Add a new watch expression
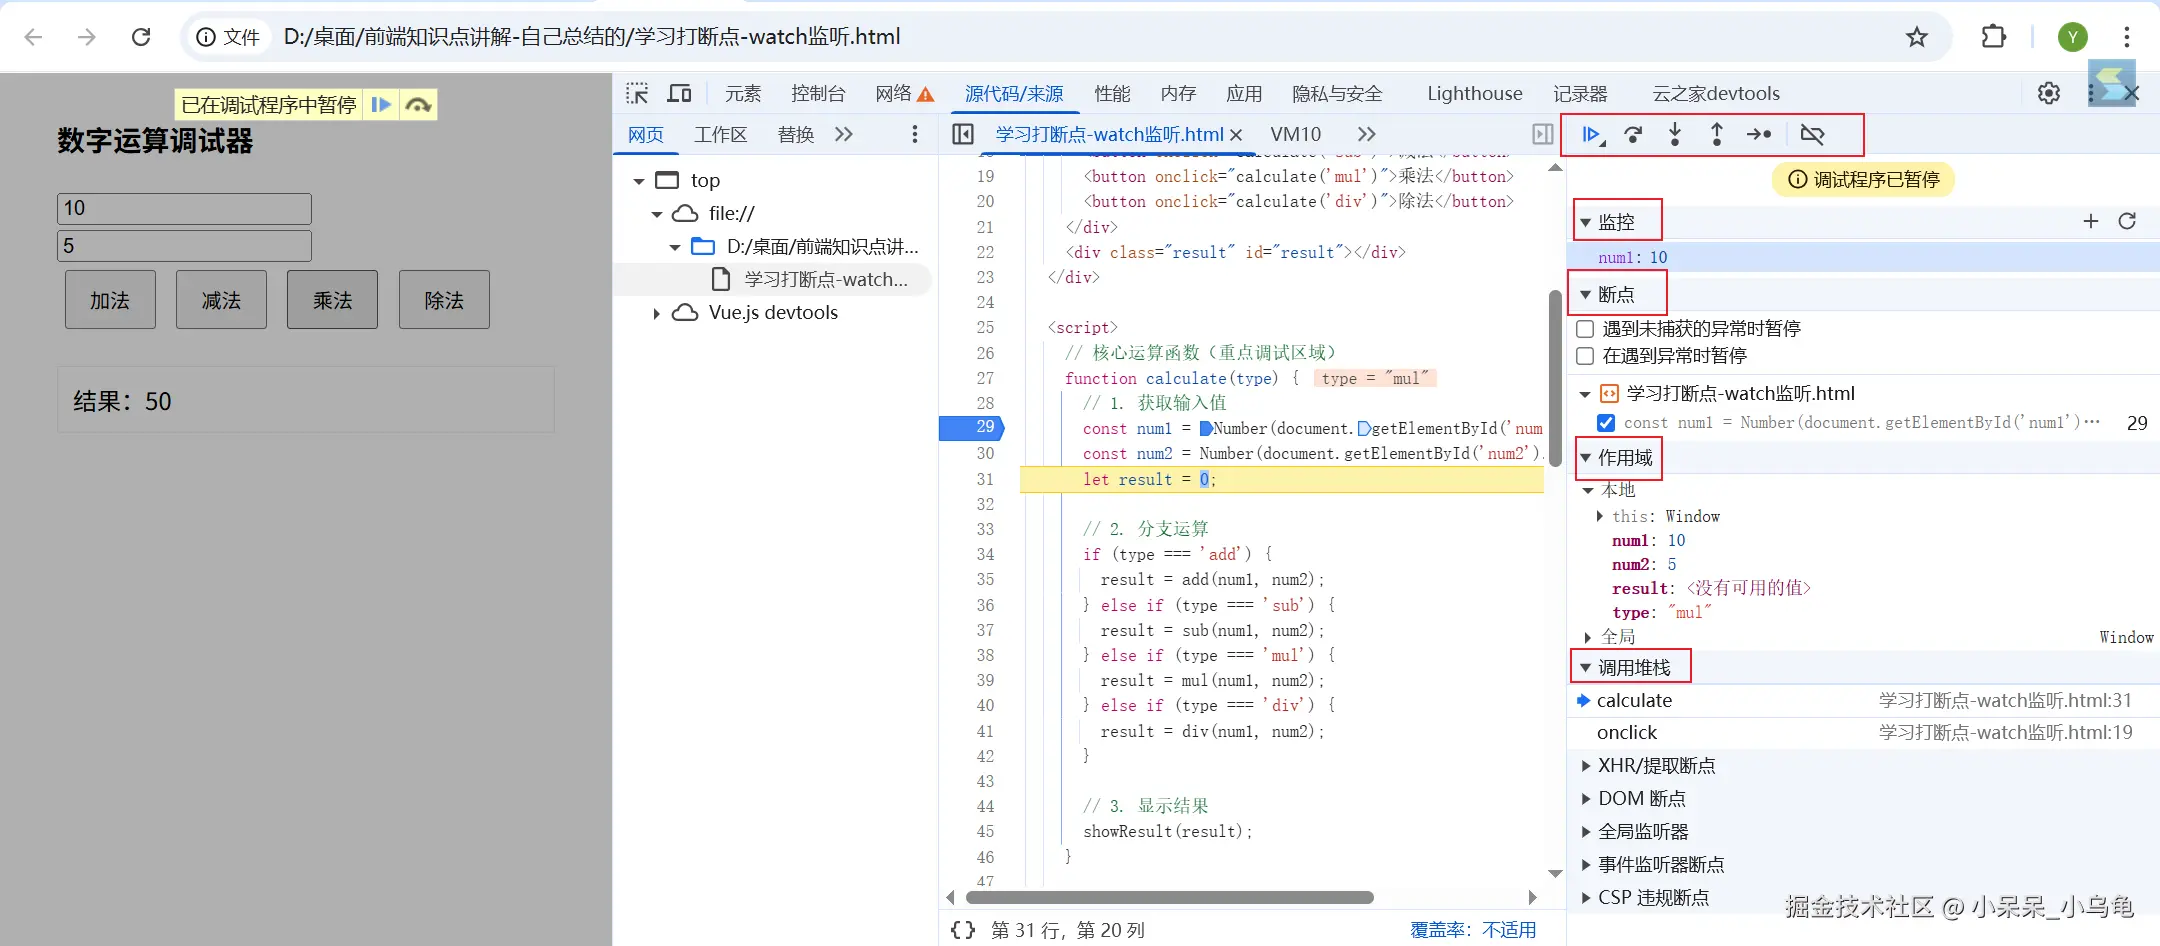 [2090, 221]
